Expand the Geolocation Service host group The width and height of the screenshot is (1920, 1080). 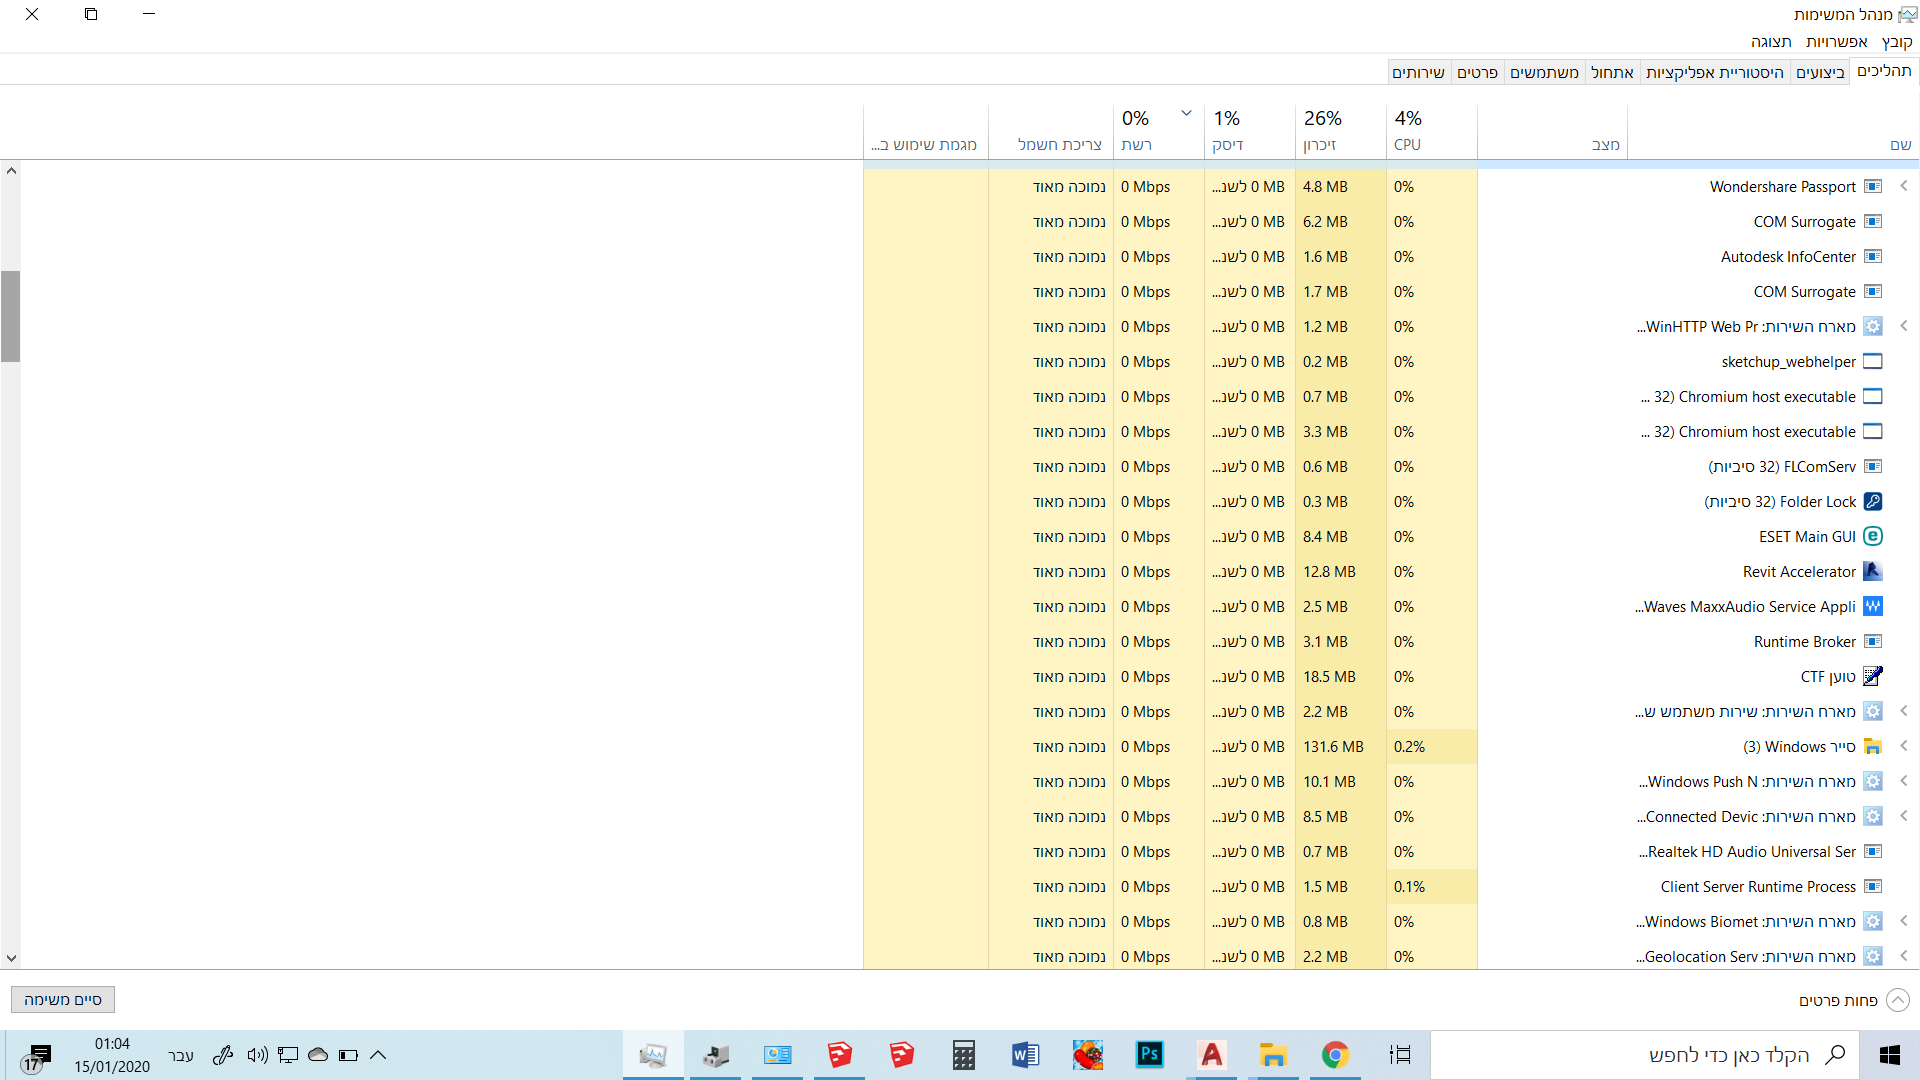(x=1903, y=956)
